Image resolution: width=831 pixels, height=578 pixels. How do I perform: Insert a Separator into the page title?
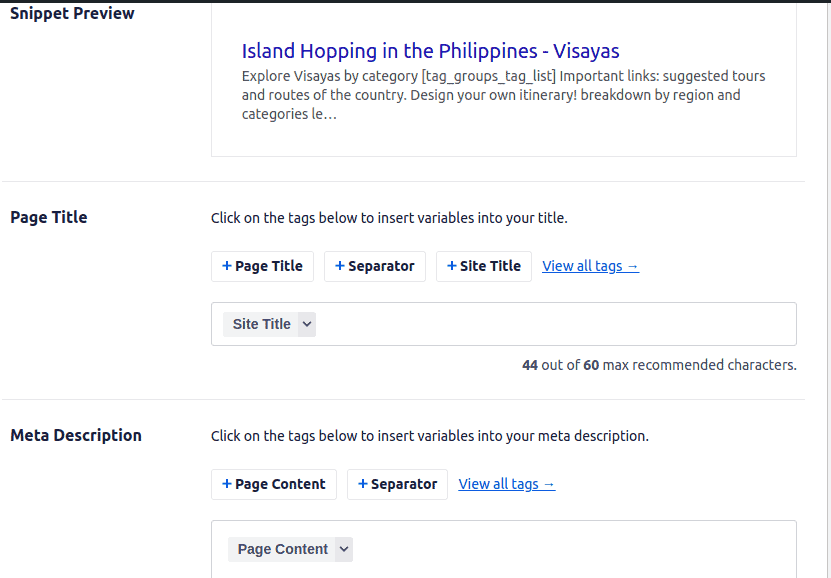click(x=375, y=266)
